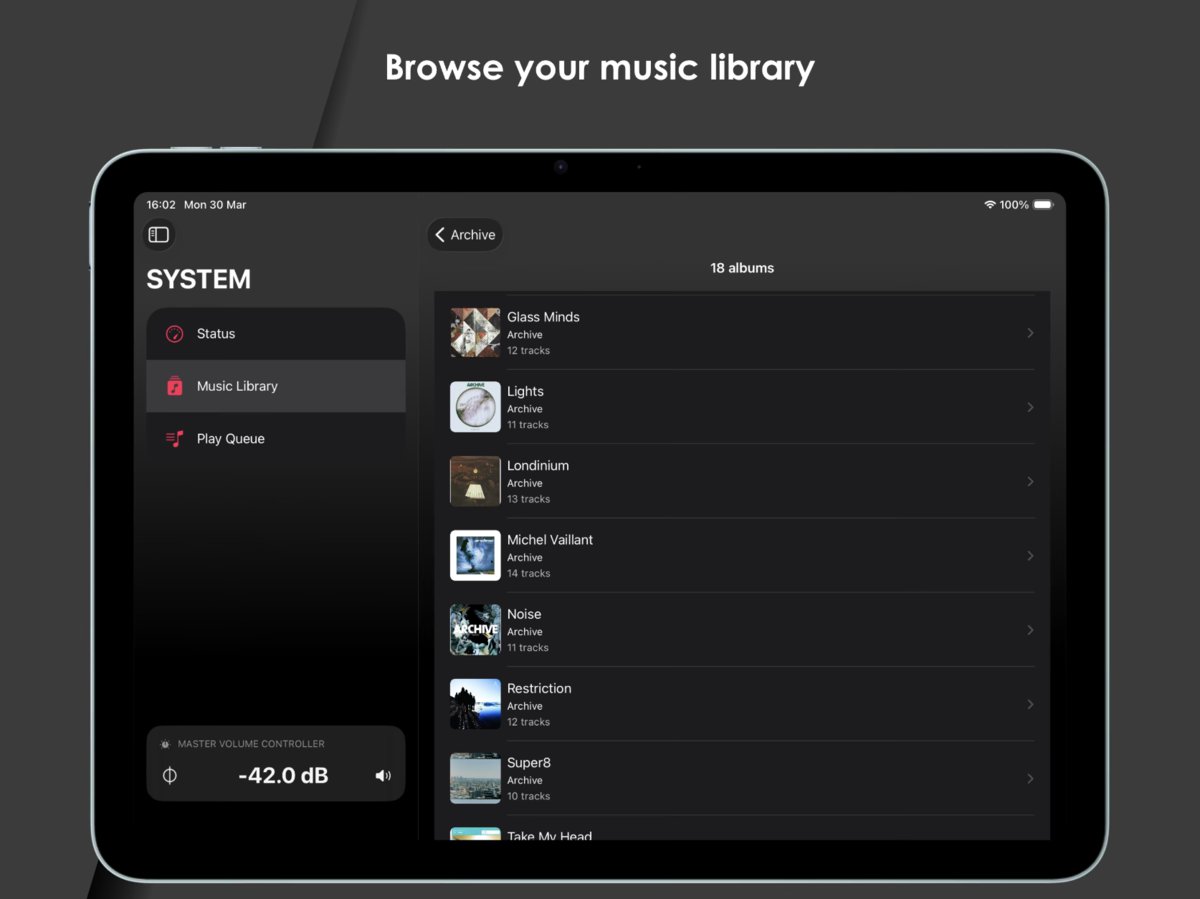Toggle the sidebar panel icon

point(159,235)
